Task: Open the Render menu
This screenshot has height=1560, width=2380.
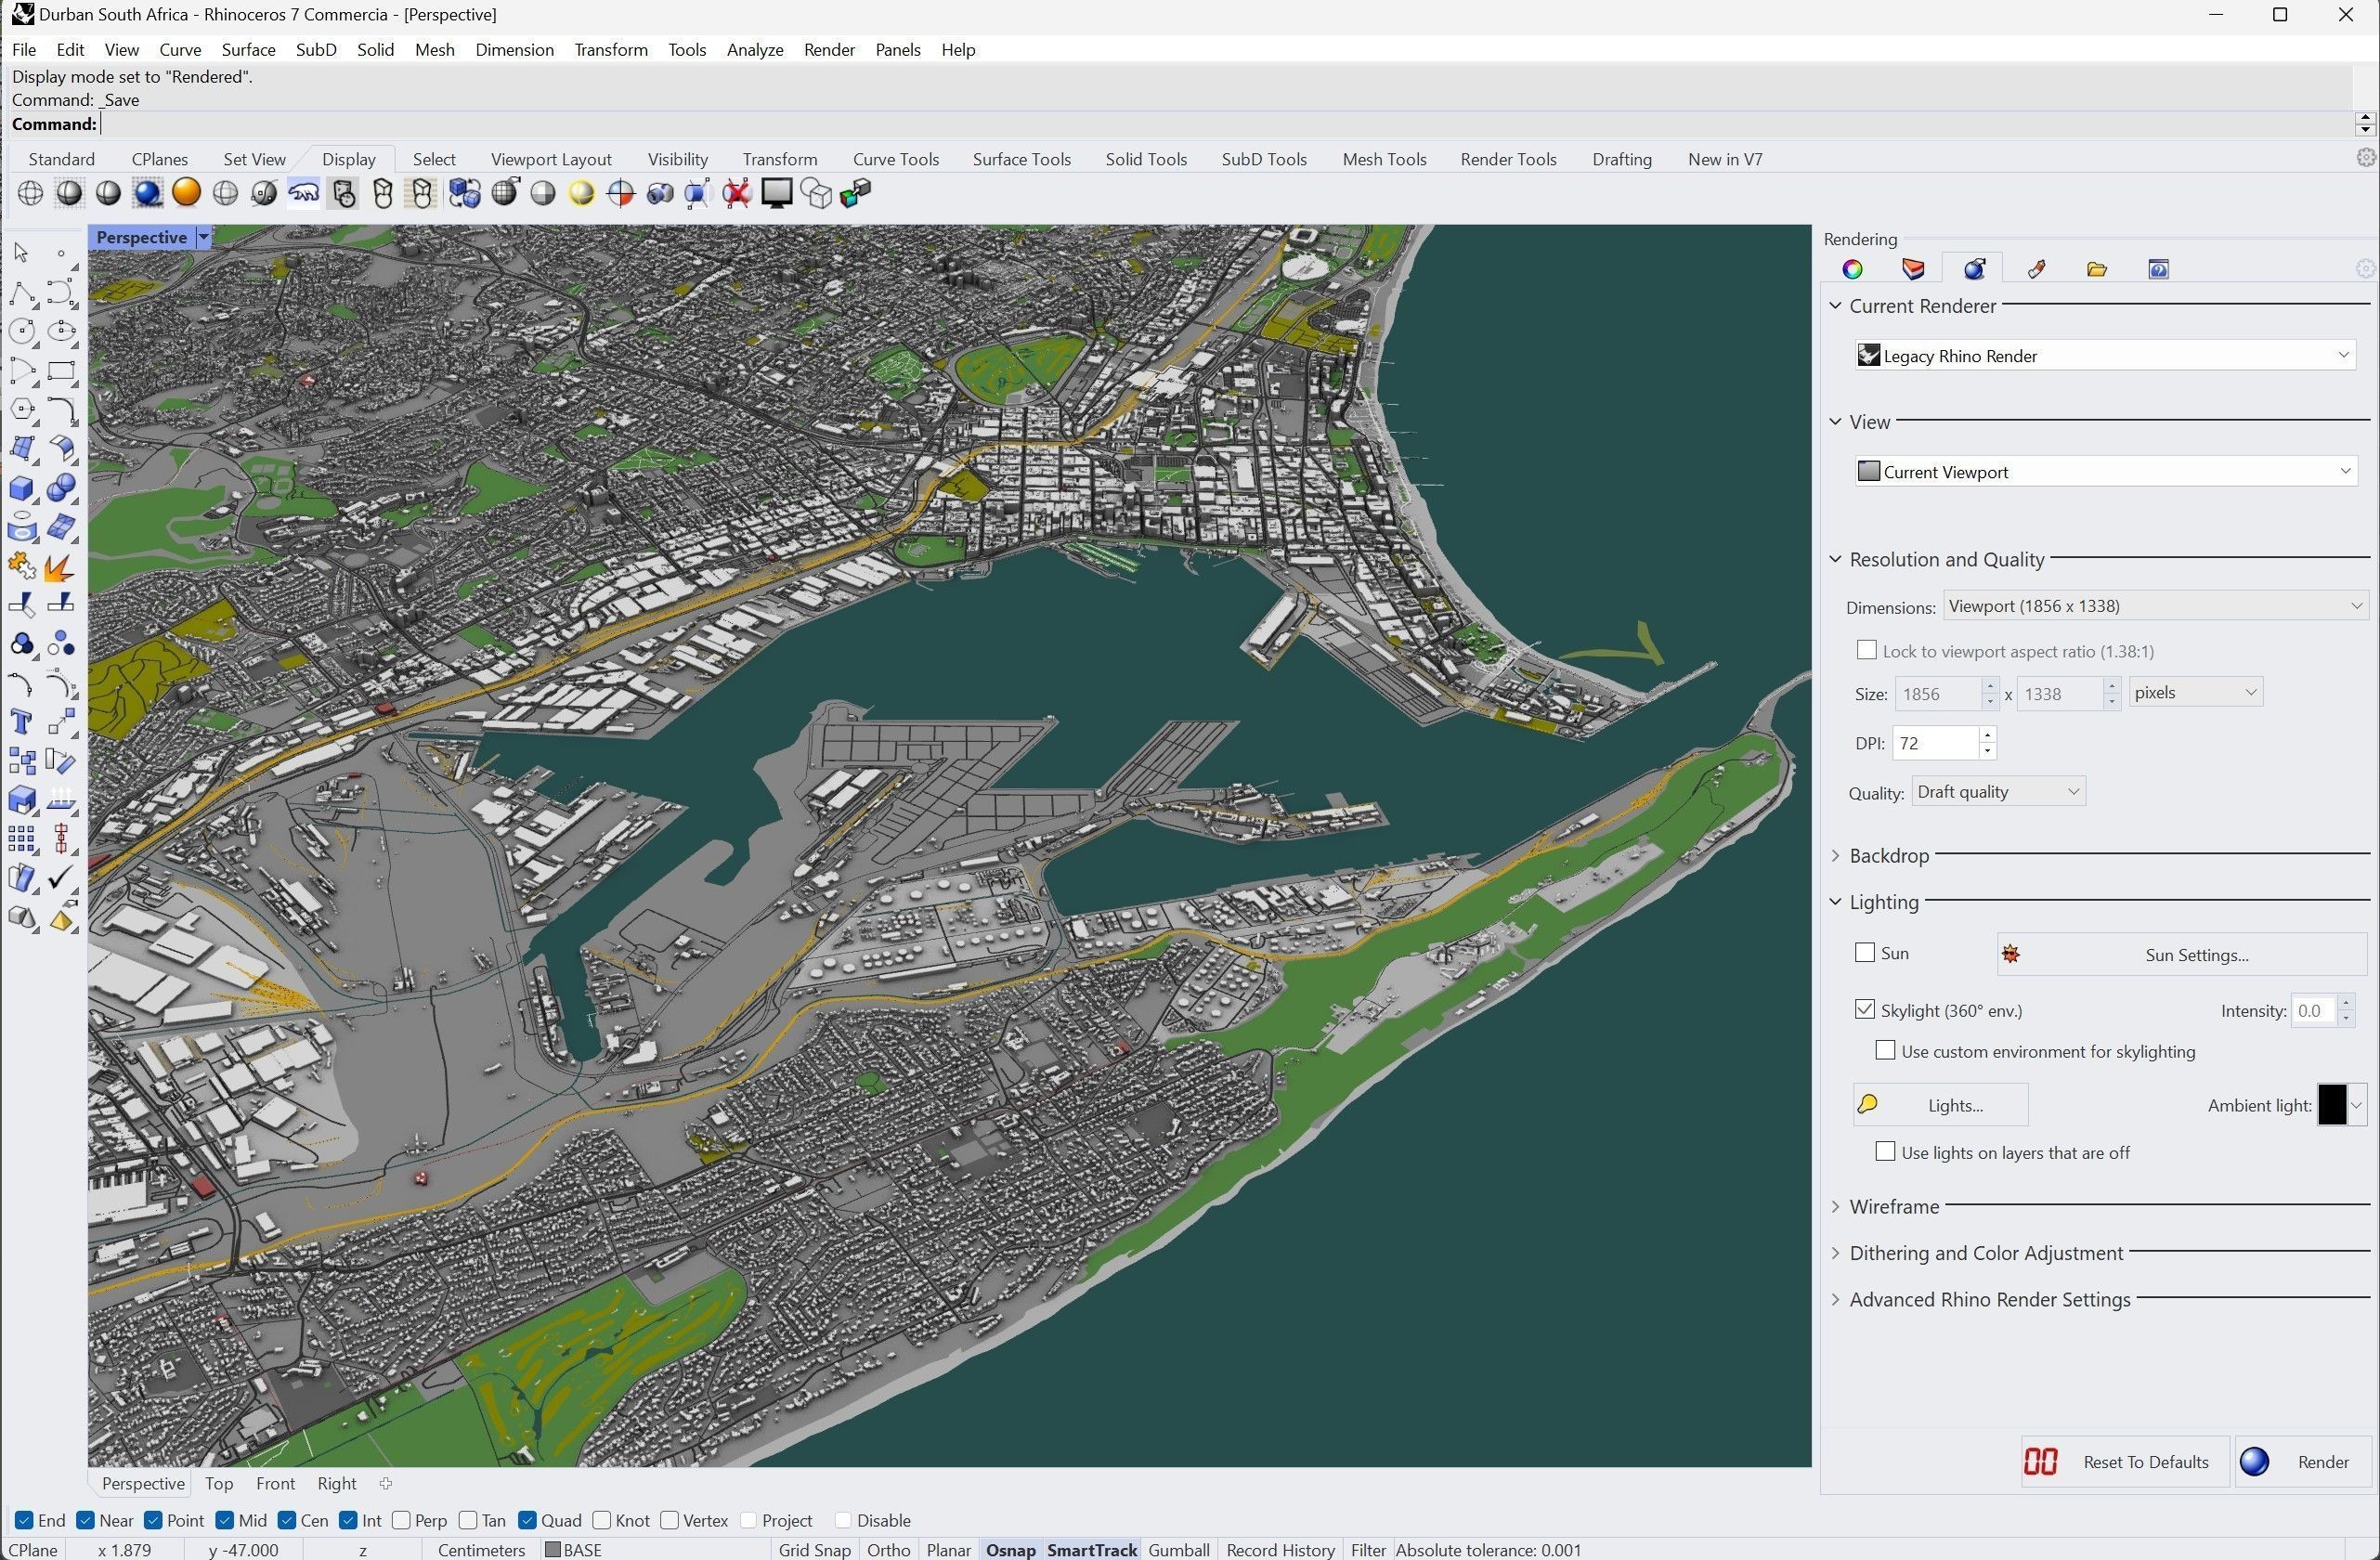Action: click(829, 49)
